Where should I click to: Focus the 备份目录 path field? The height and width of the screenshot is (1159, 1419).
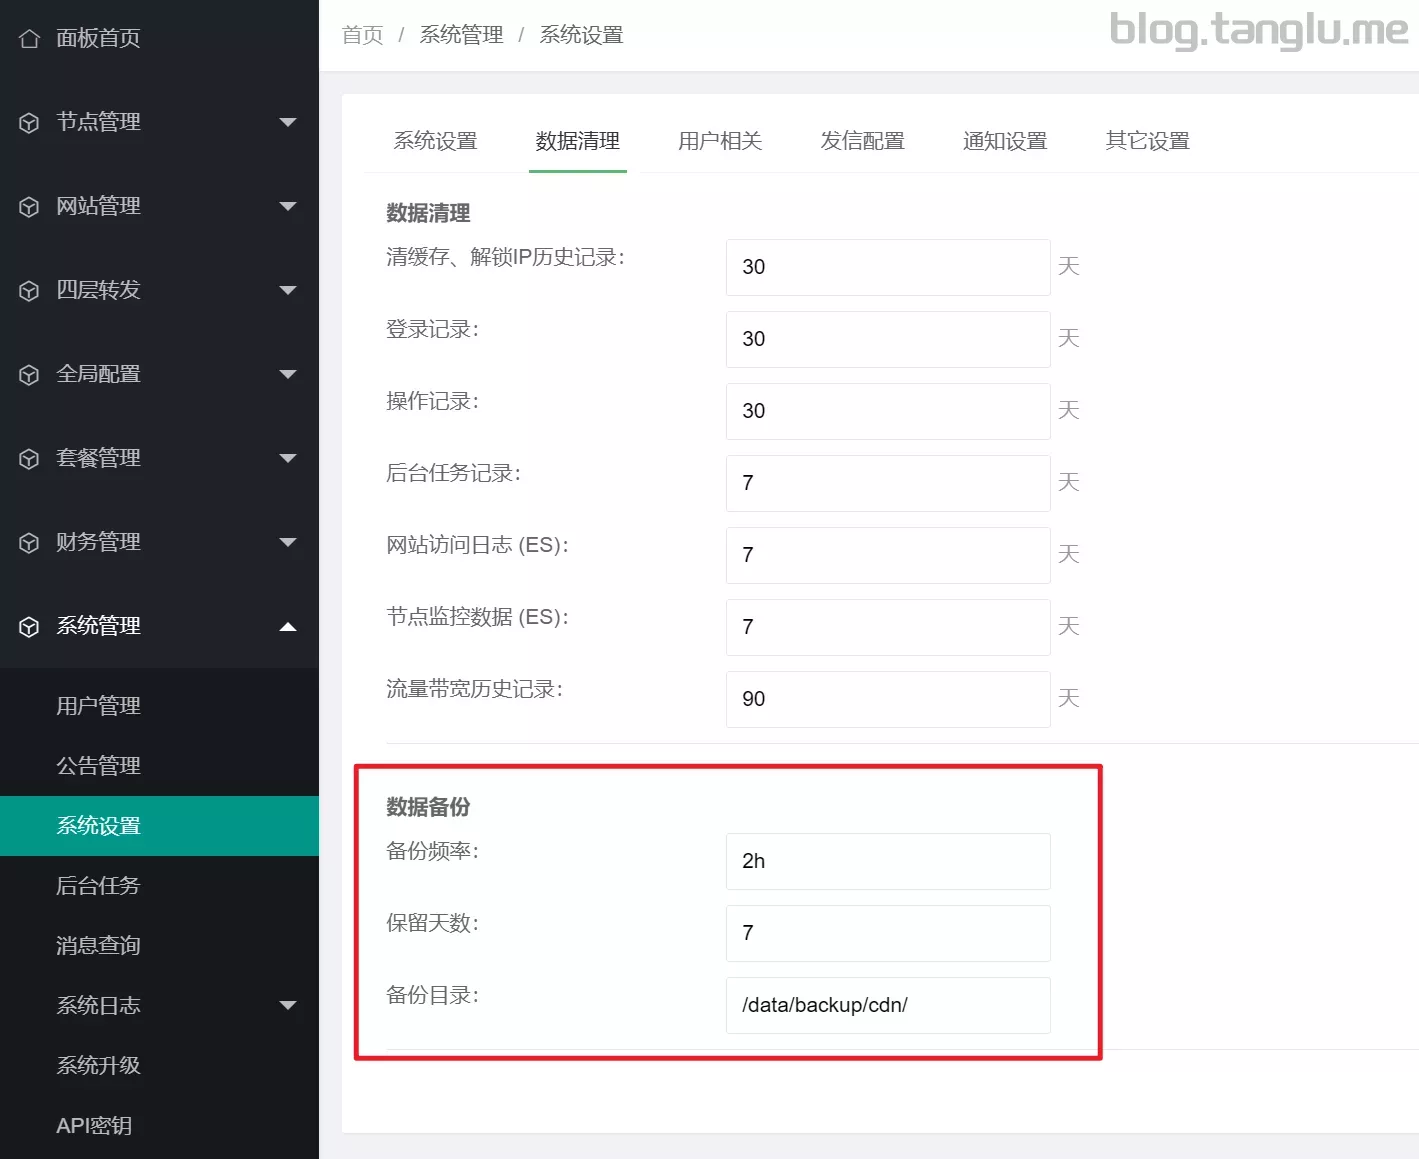pos(887,1005)
